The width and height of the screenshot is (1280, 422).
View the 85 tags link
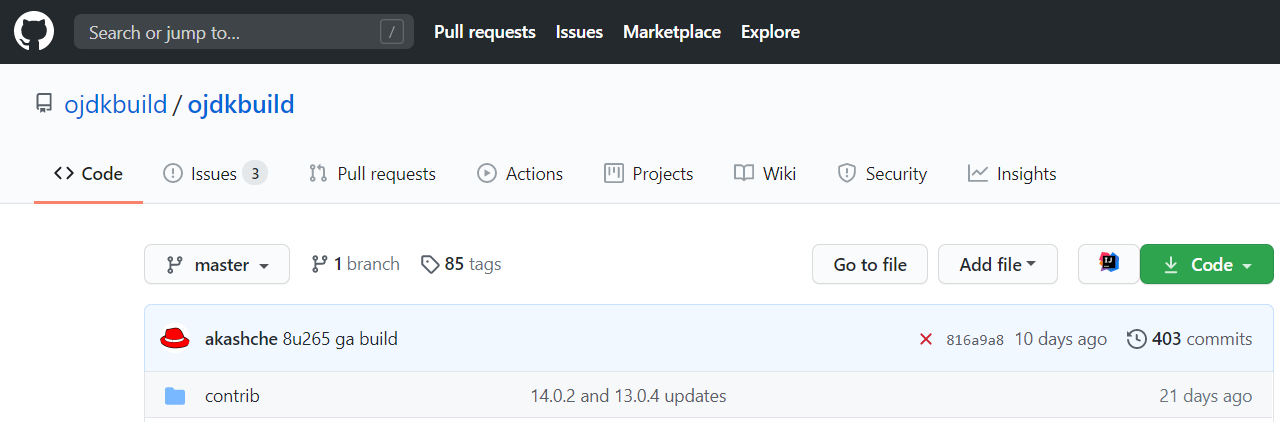coord(461,264)
